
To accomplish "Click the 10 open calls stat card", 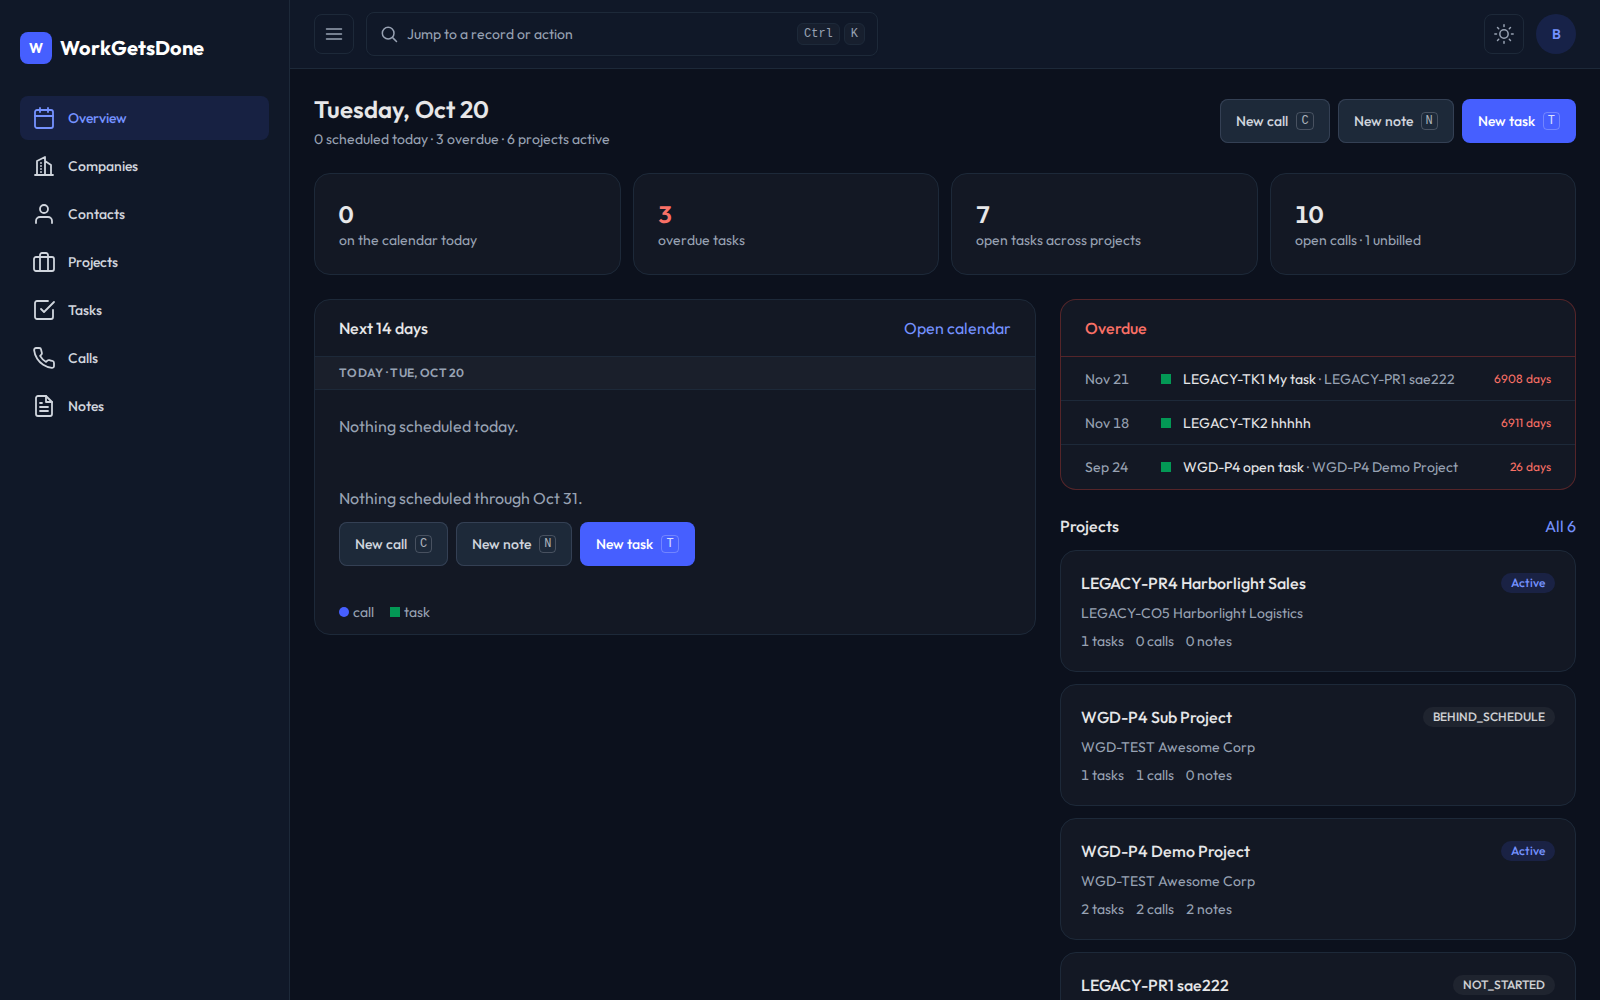I will [1423, 224].
